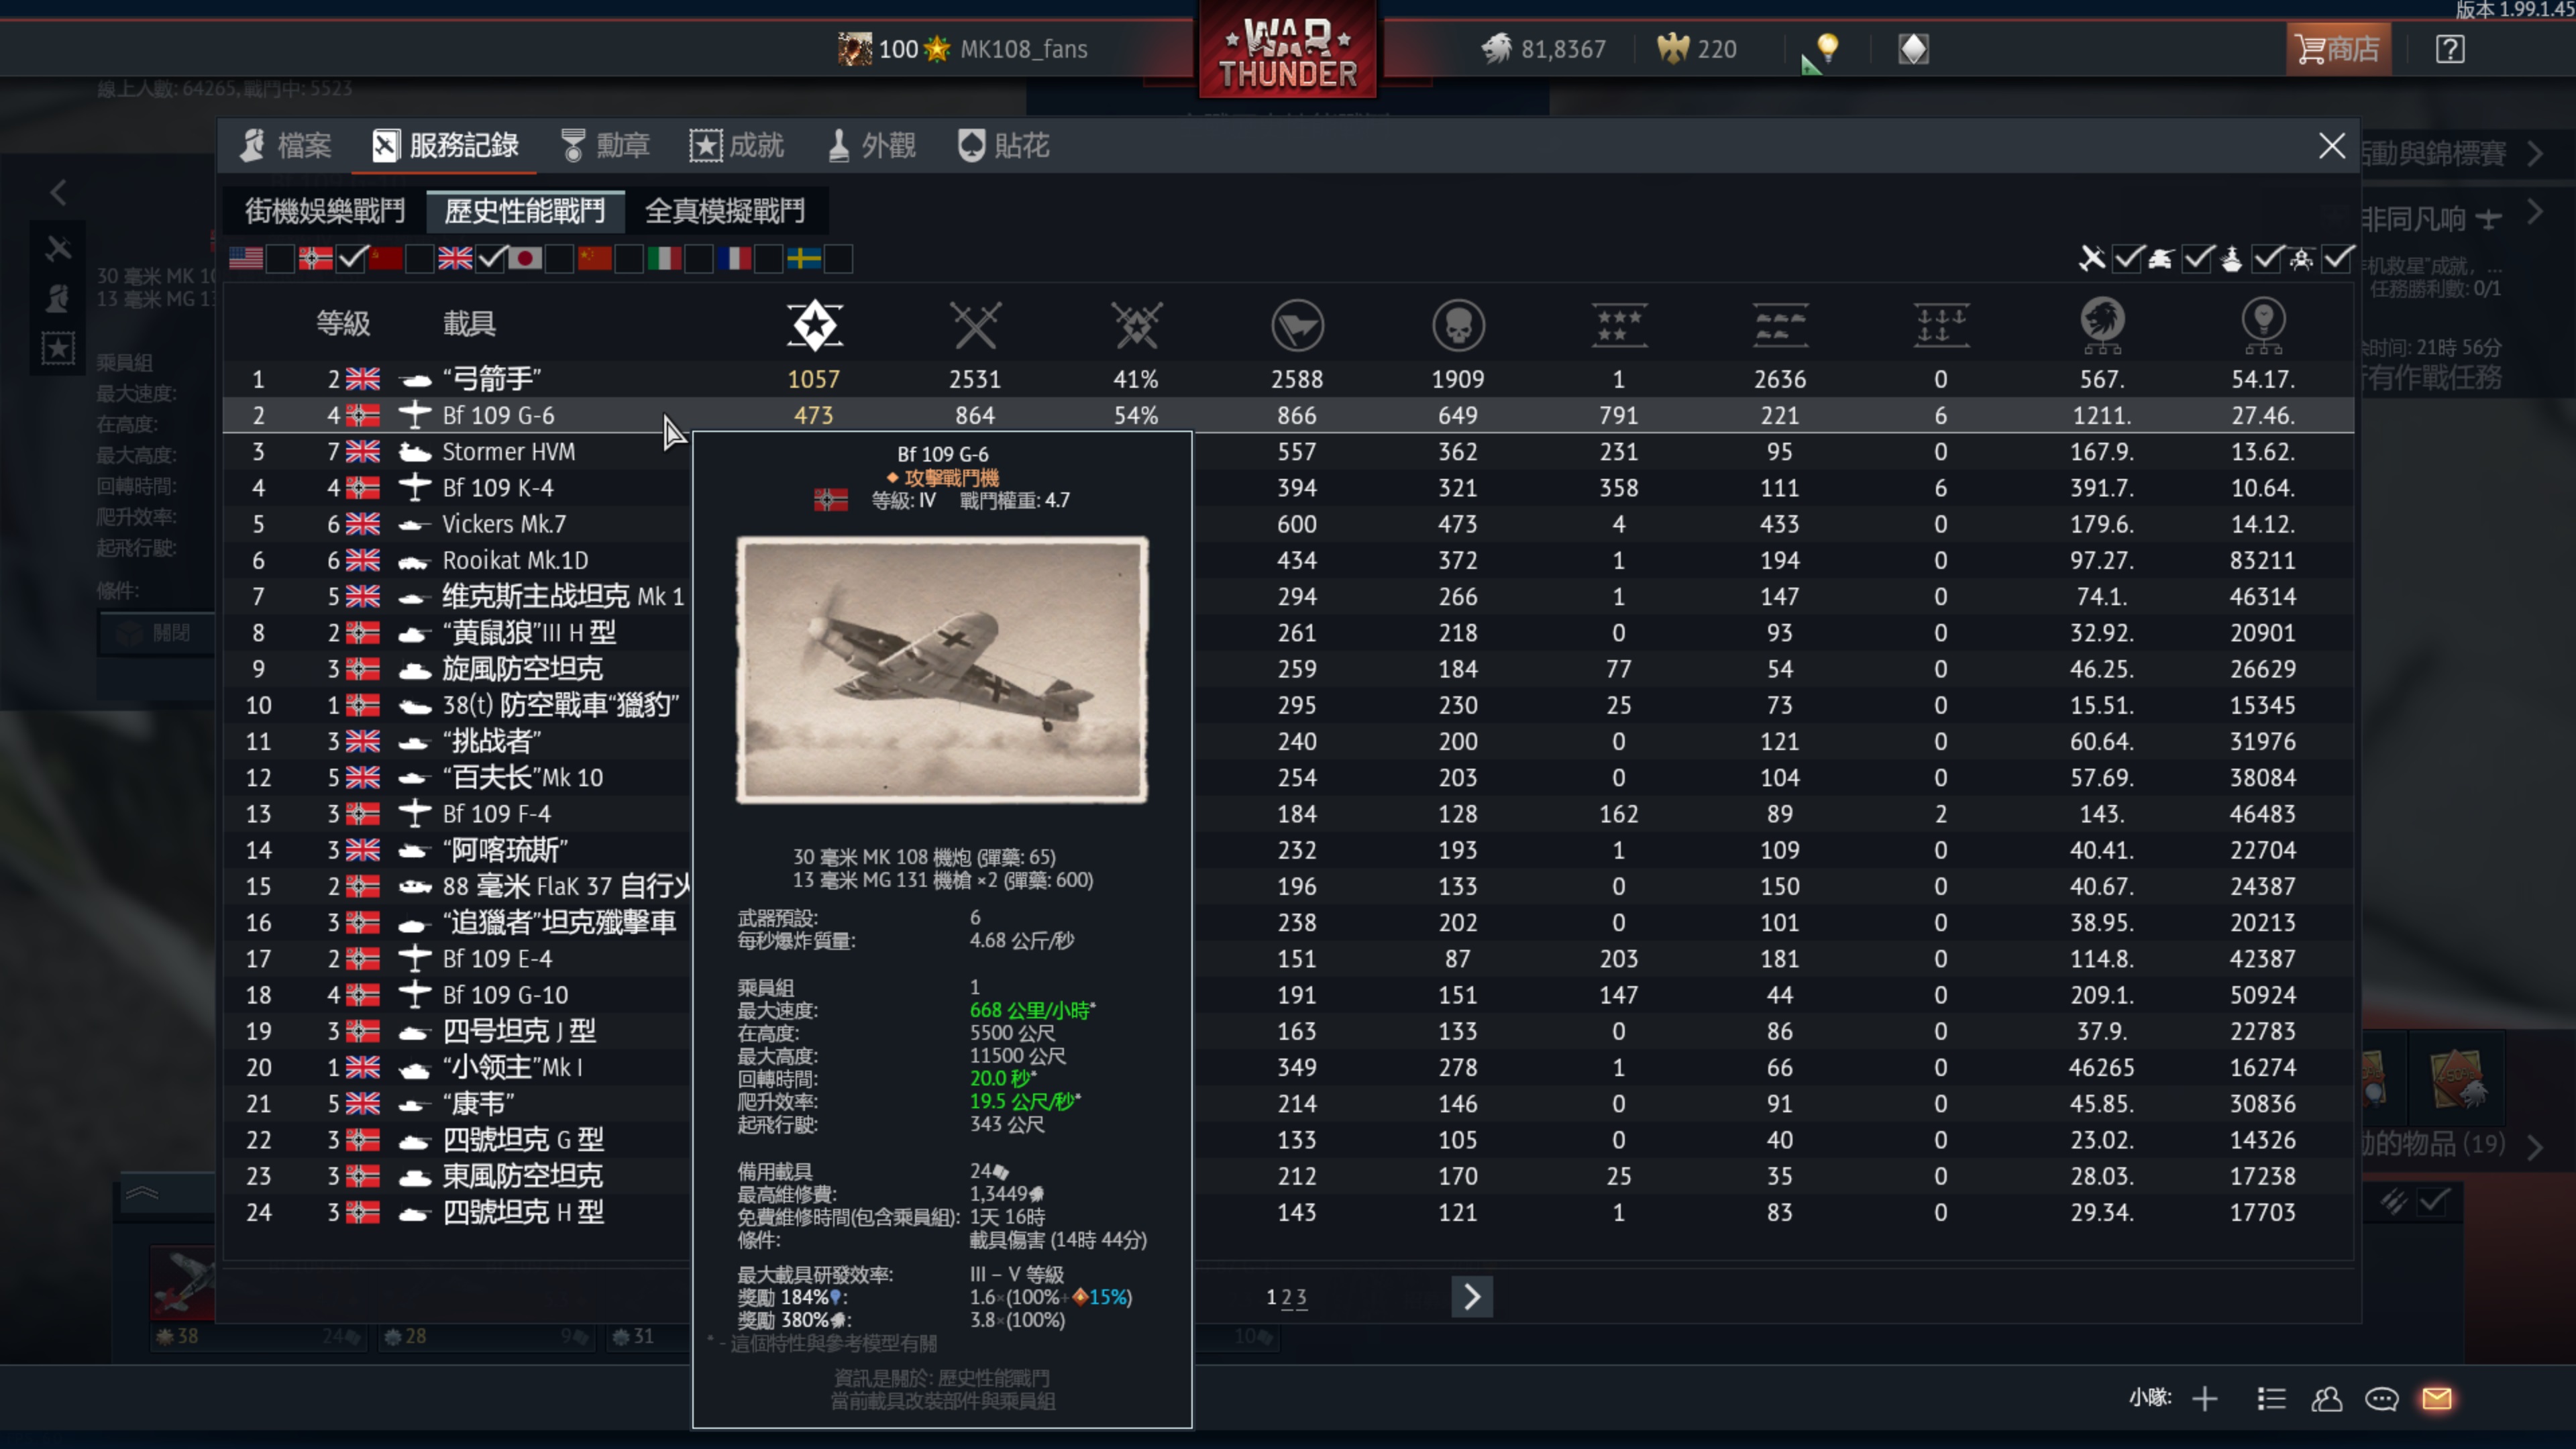
Task: Select the Stormer HVM table row
Action: tap(1288, 451)
